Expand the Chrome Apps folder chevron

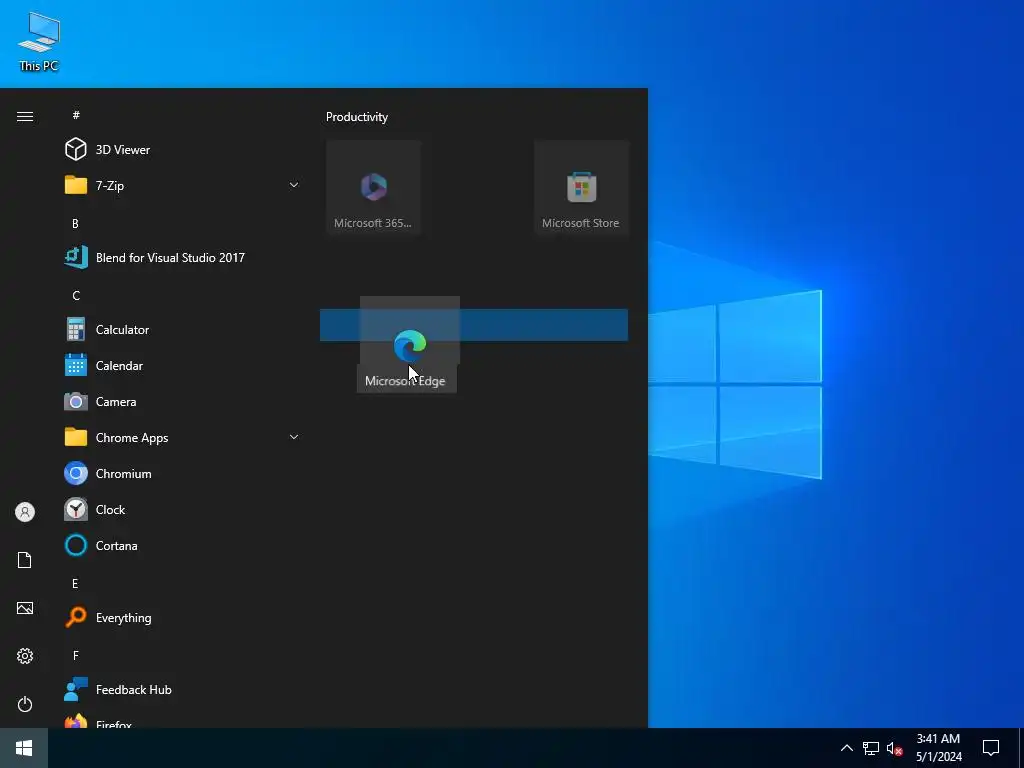point(294,437)
